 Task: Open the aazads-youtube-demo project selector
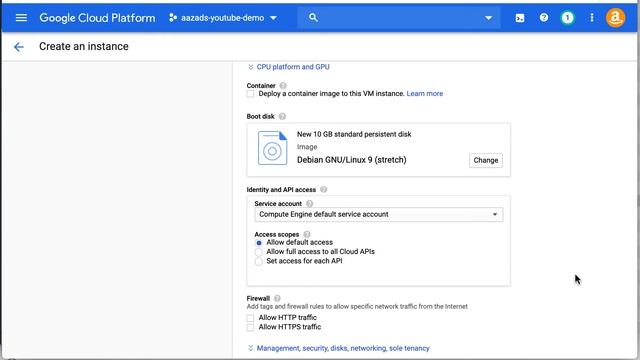[x=223, y=18]
